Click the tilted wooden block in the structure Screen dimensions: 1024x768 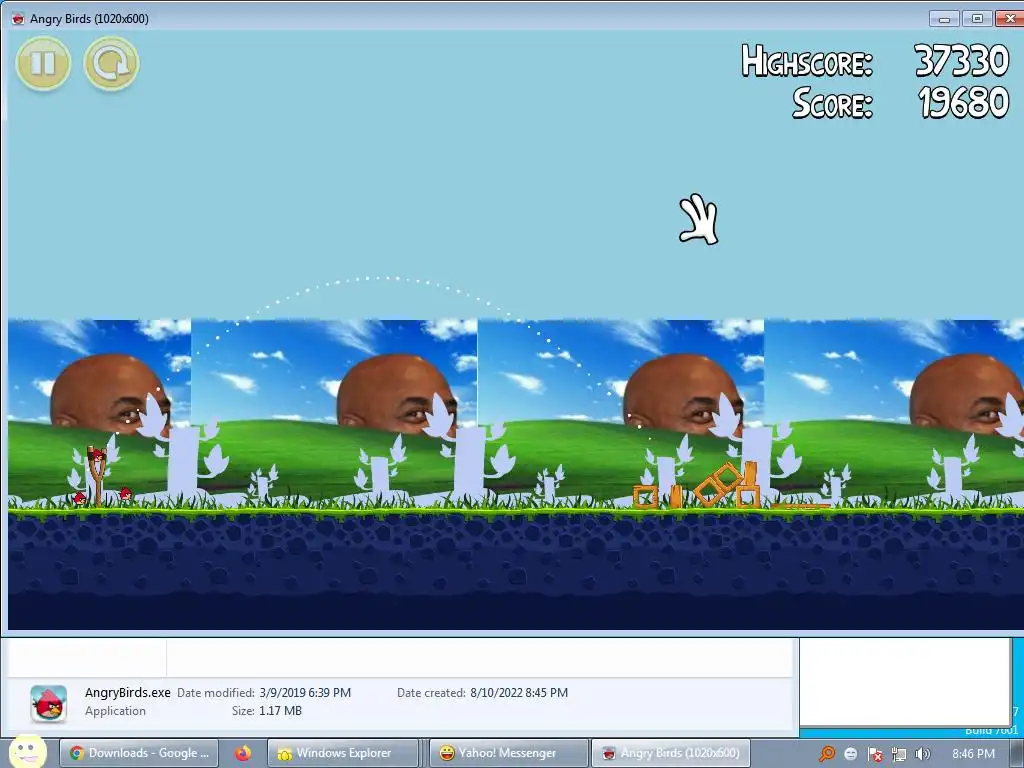click(717, 485)
